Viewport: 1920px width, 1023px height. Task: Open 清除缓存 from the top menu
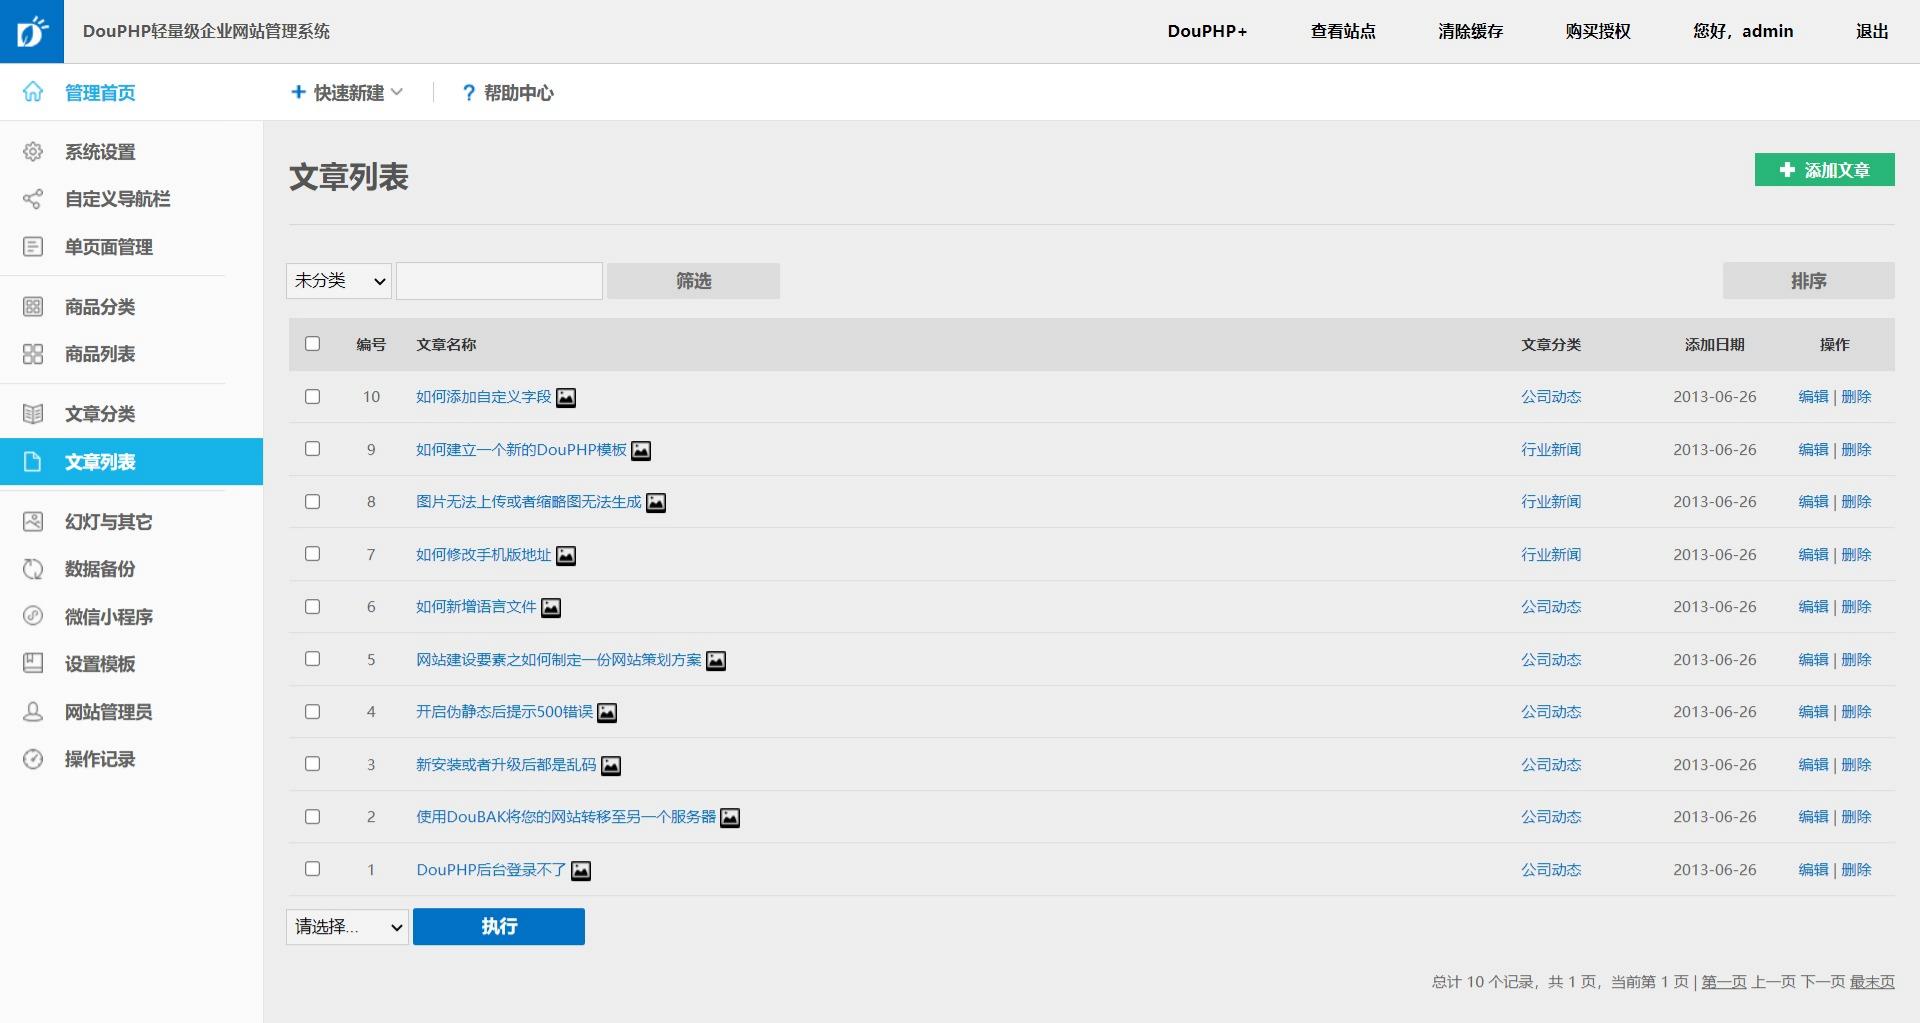(x=1469, y=31)
